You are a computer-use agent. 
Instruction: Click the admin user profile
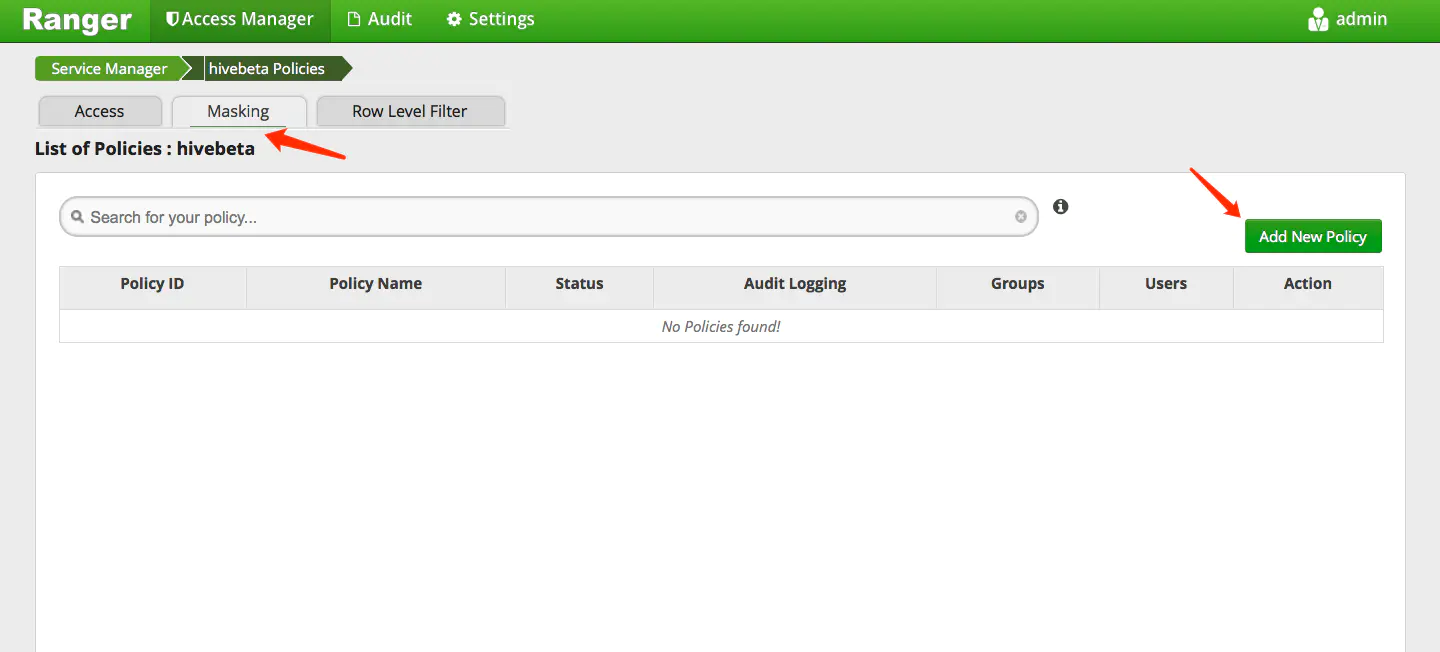[1347, 20]
